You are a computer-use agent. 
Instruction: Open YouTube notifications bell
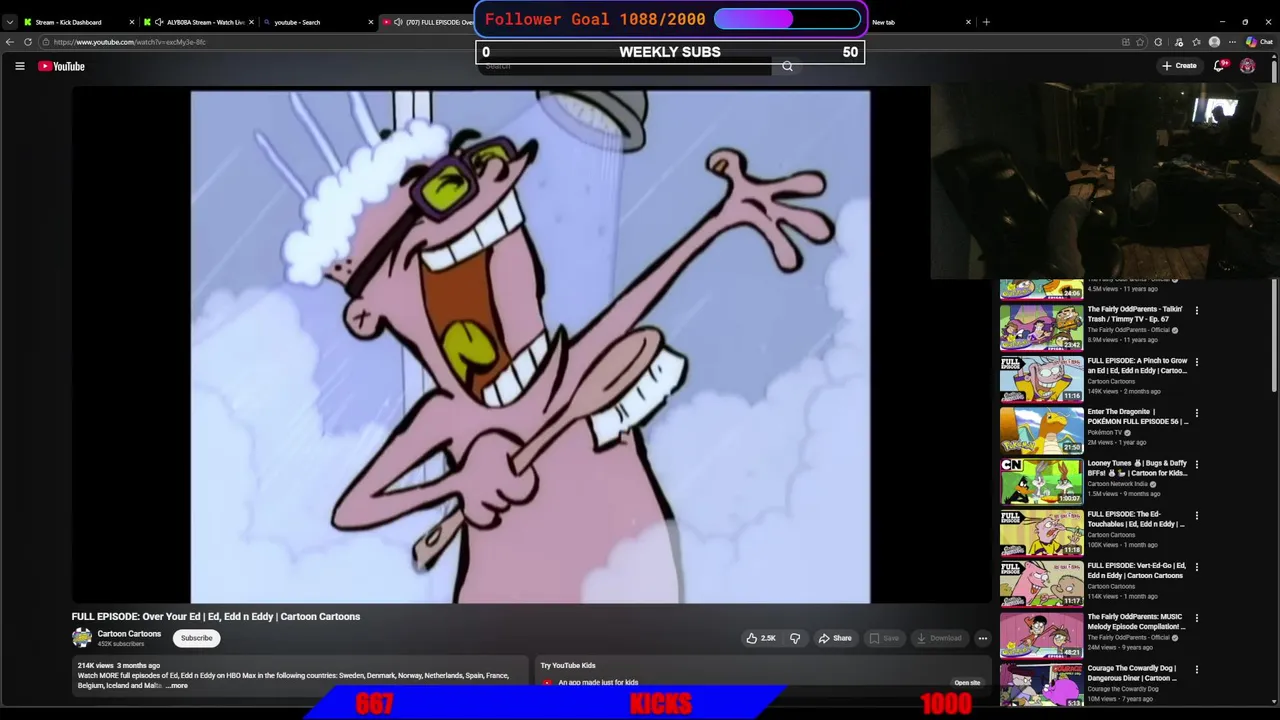point(1219,66)
